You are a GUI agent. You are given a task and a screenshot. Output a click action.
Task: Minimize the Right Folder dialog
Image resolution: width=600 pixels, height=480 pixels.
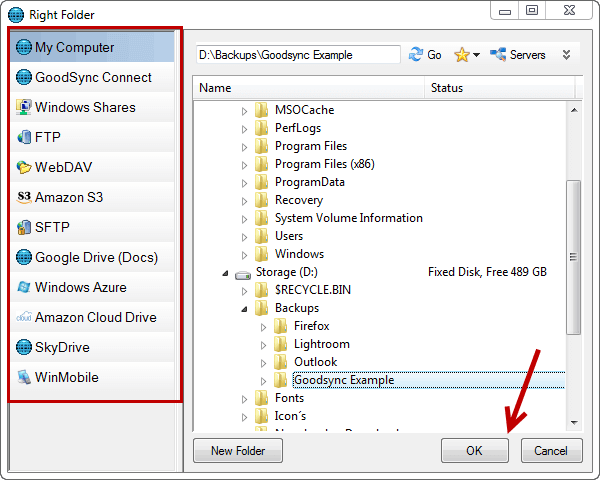pos(505,10)
